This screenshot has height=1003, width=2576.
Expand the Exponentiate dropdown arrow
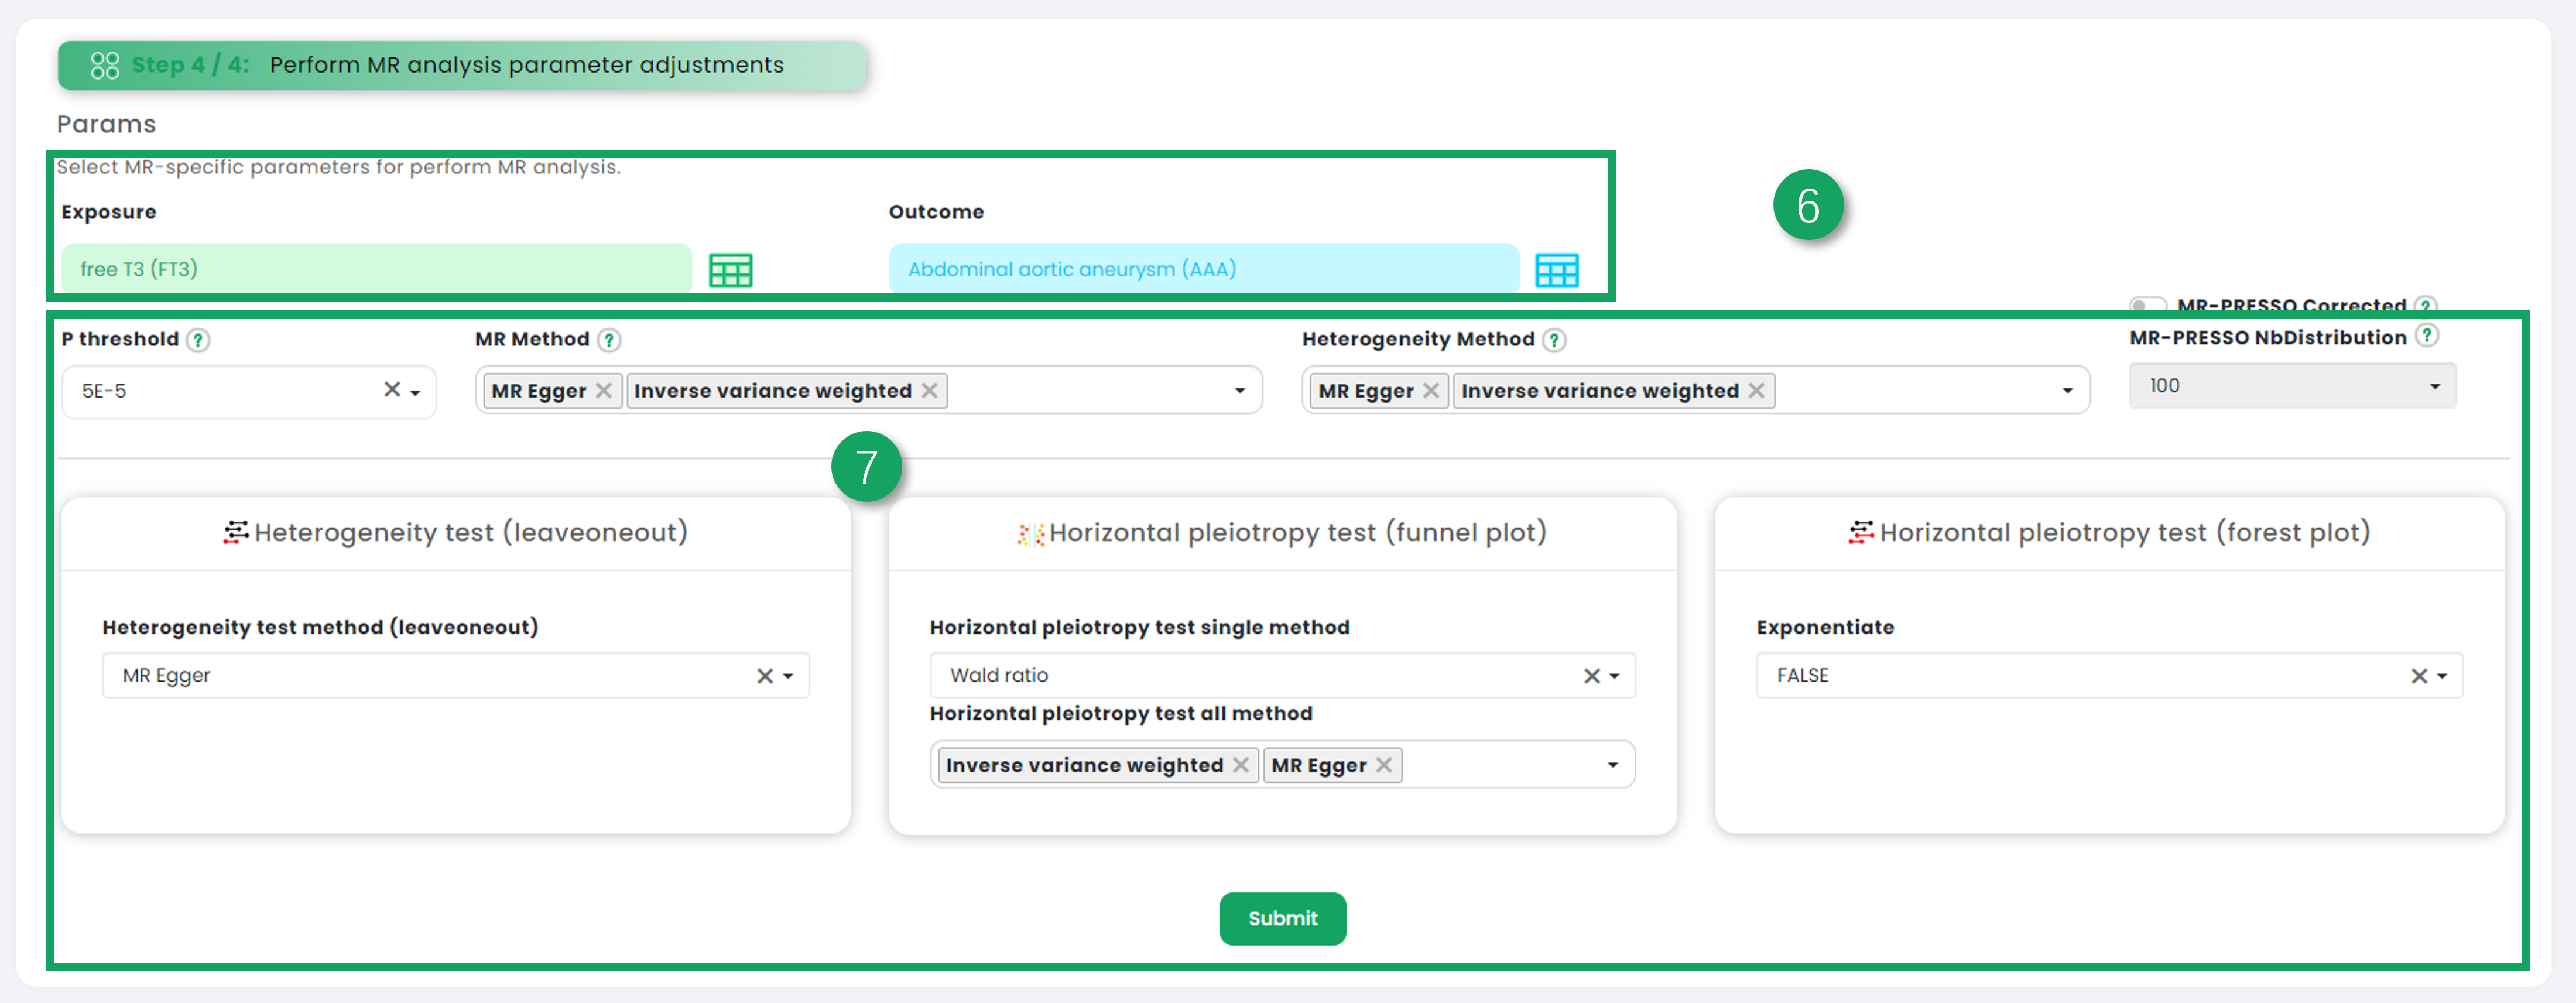click(x=2441, y=676)
